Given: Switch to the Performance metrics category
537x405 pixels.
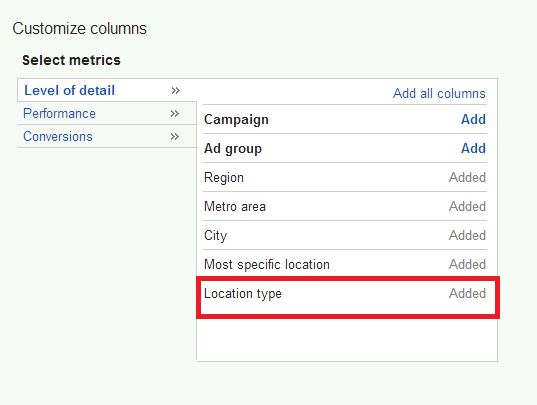Looking at the screenshot, I should [59, 113].
